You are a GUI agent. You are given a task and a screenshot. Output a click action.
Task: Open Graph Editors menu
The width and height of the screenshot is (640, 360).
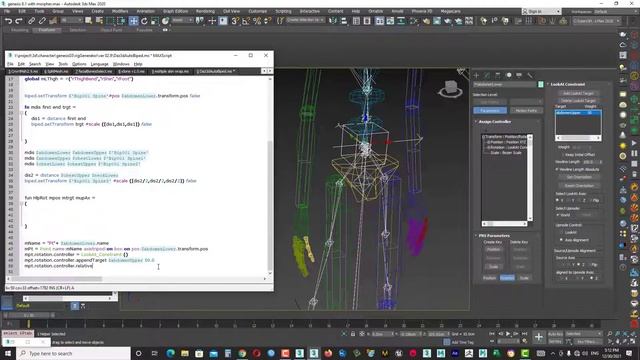176,11
